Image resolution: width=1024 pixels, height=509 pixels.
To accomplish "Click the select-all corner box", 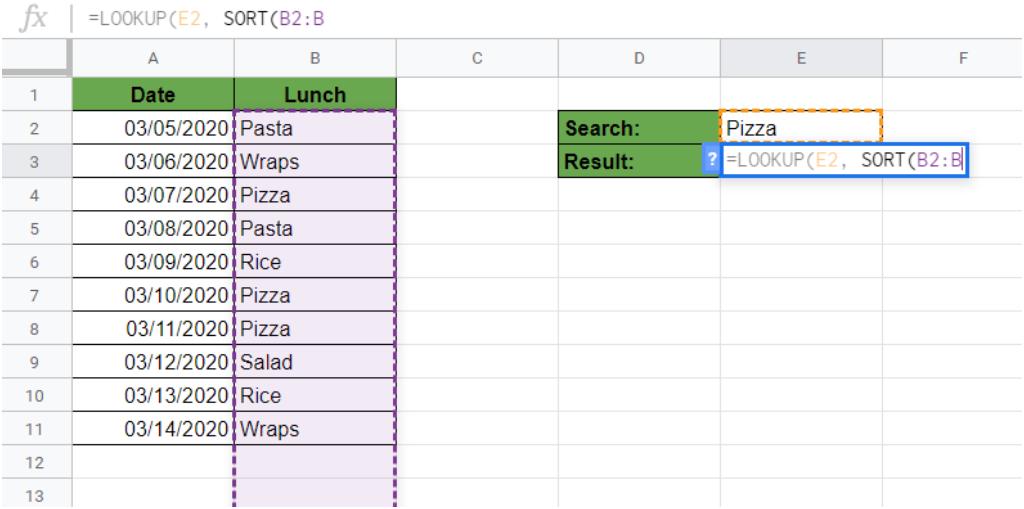I will 33,60.
